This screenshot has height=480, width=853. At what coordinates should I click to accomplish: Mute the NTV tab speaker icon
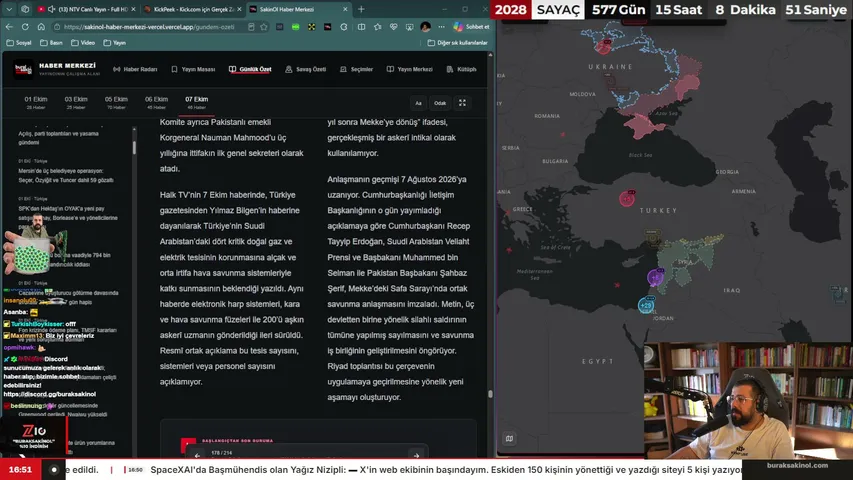click(52, 9)
